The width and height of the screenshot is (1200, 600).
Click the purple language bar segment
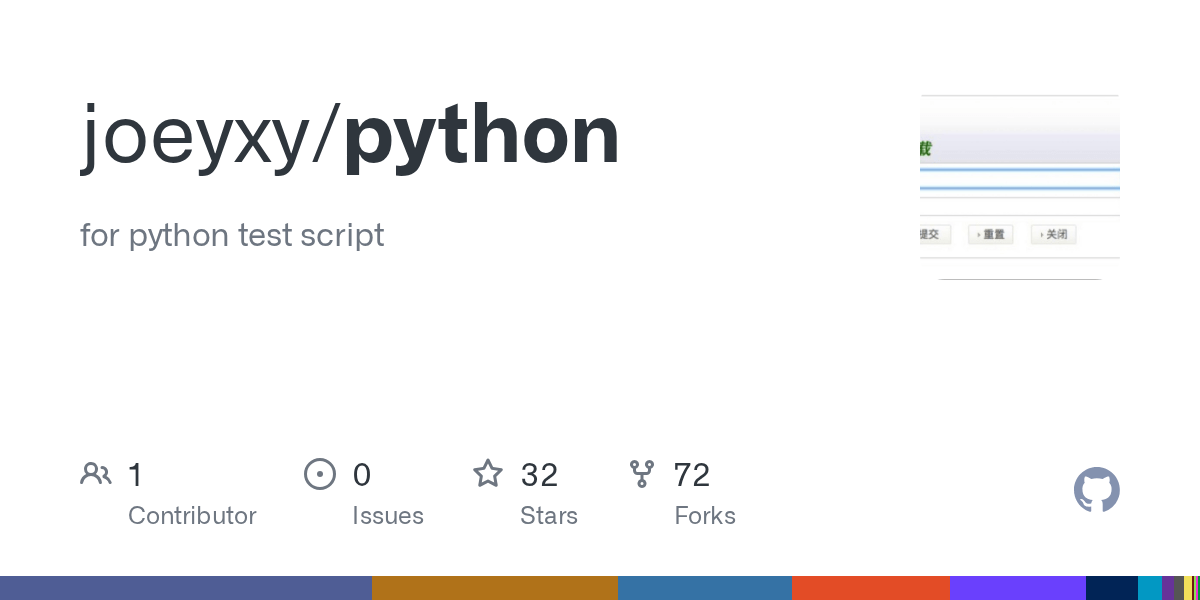click(1018, 588)
